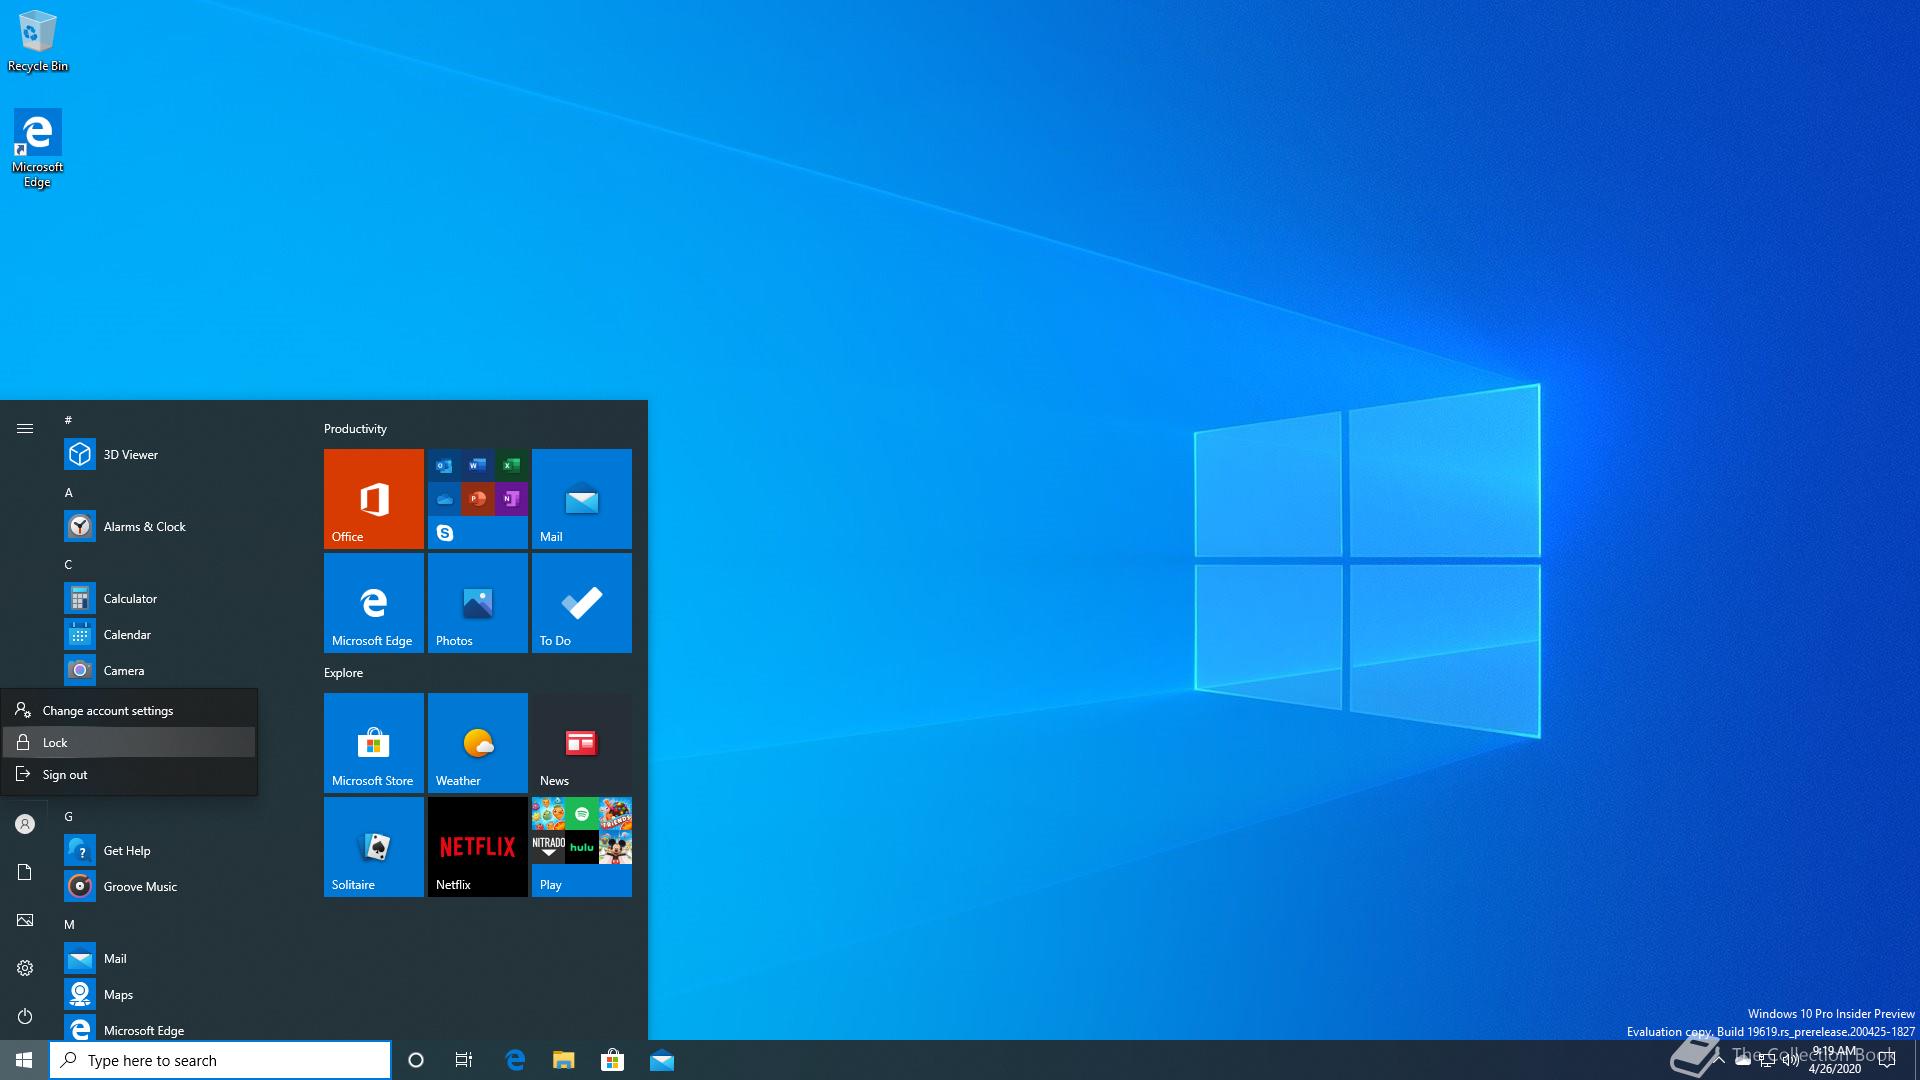Expand the Start menu hamburger

click(25, 428)
